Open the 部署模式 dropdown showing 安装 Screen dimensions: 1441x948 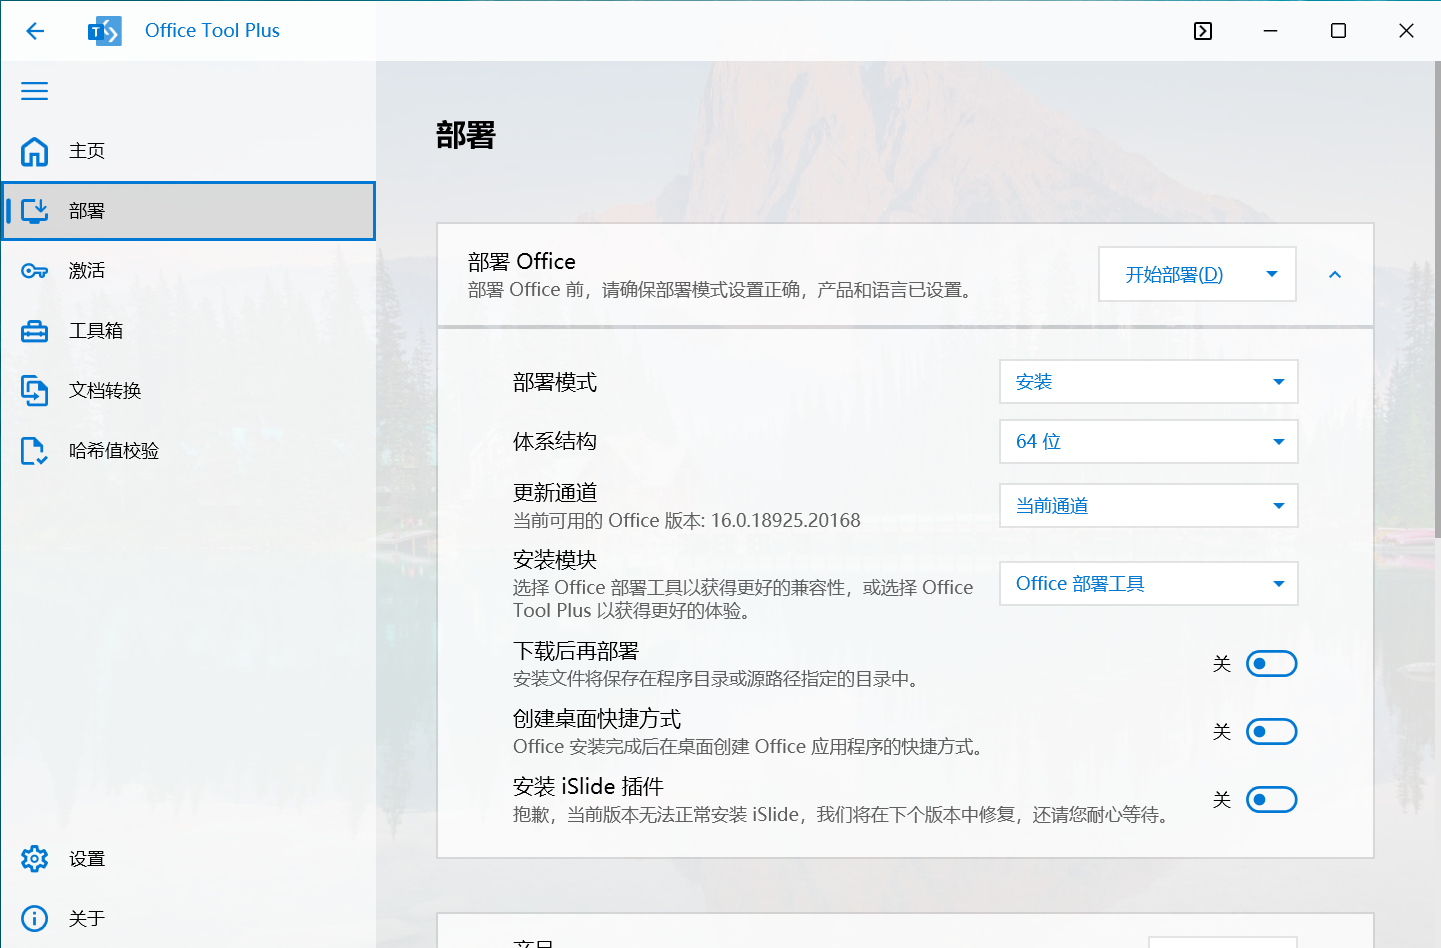[x=1149, y=382]
